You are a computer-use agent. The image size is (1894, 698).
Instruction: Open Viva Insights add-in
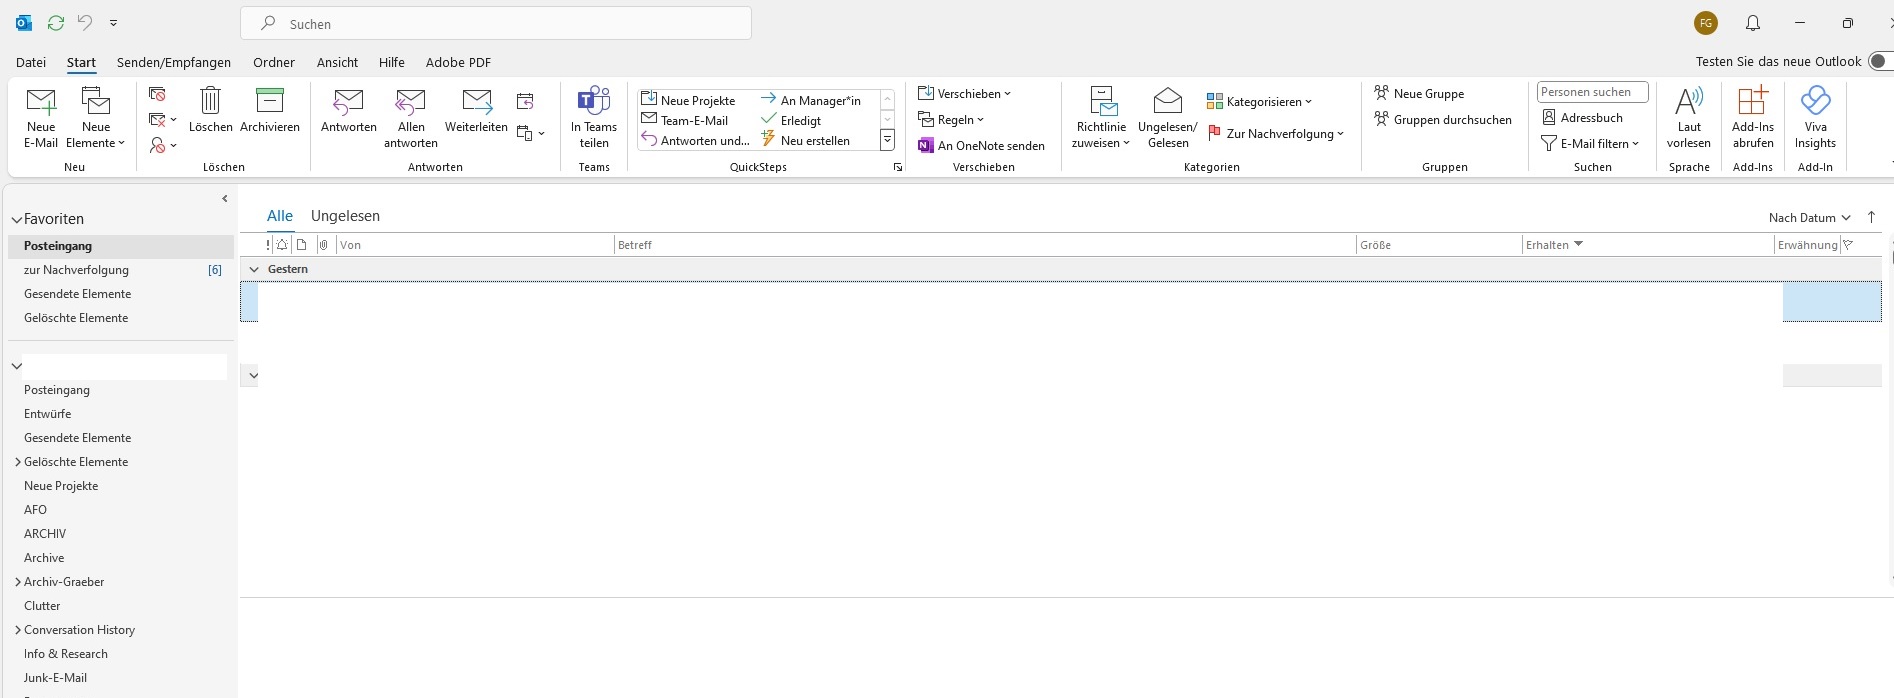point(1815,117)
